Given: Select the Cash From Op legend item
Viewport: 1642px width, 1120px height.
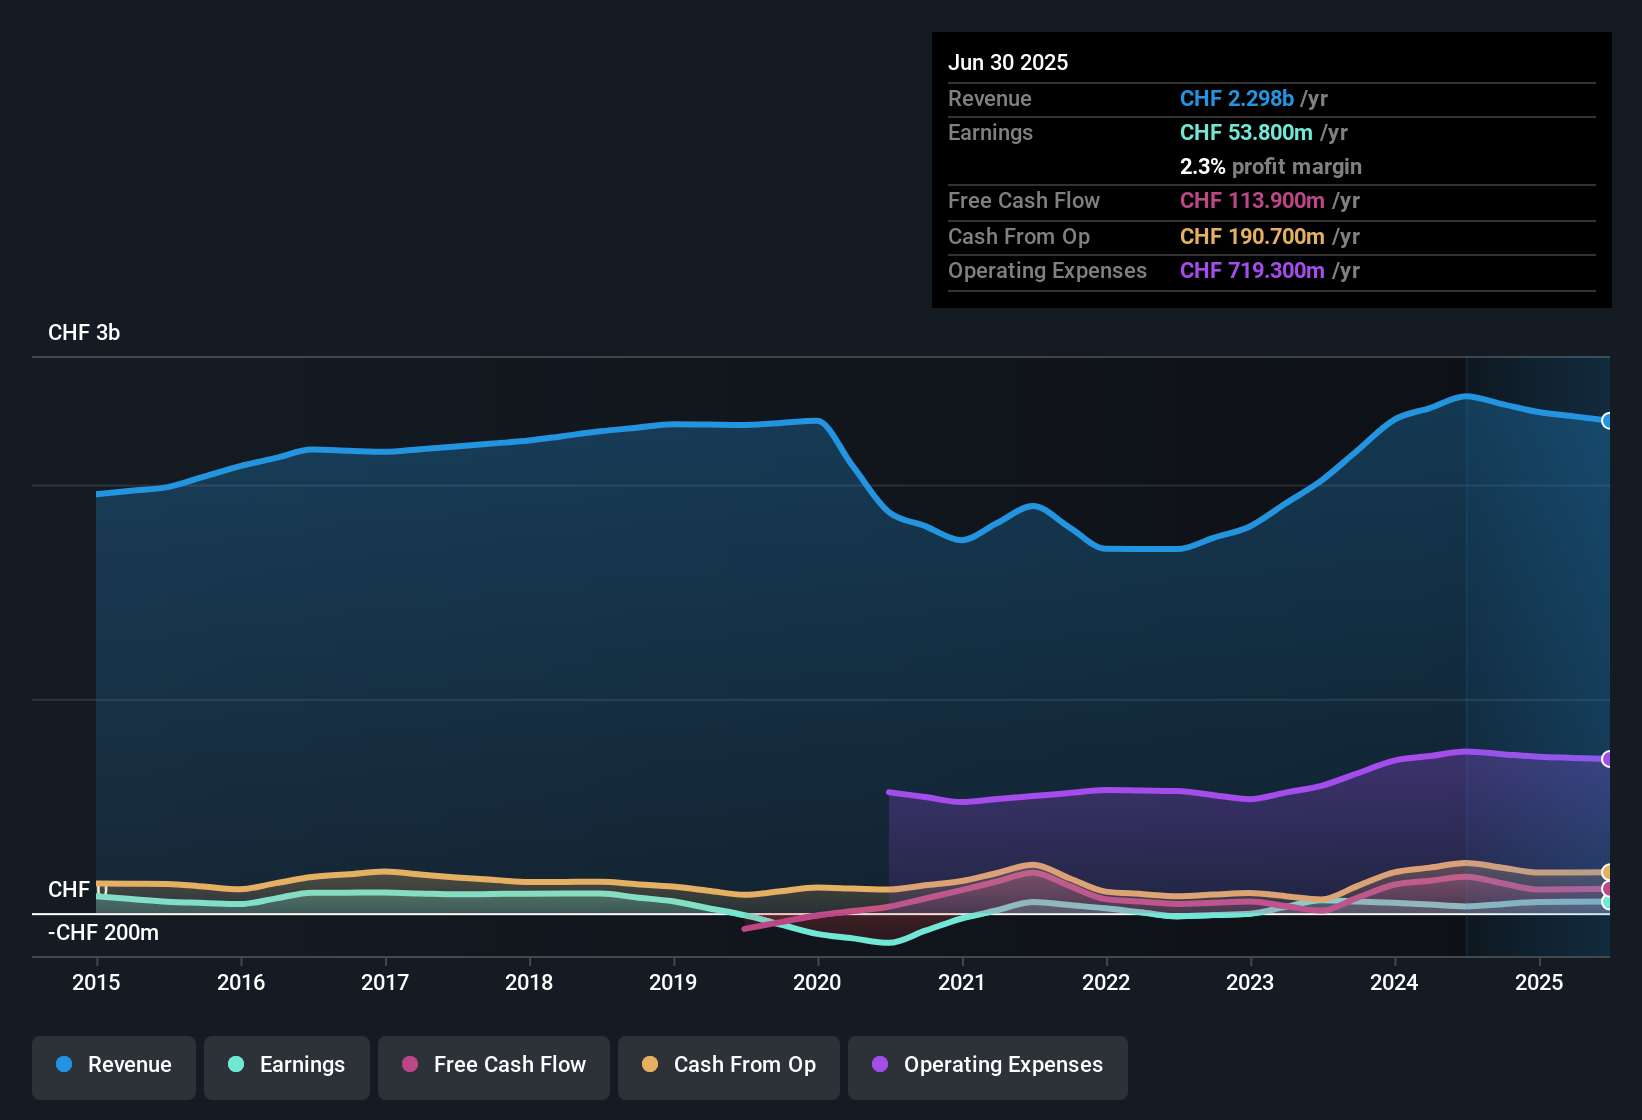Looking at the screenshot, I should (x=728, y=1065).
